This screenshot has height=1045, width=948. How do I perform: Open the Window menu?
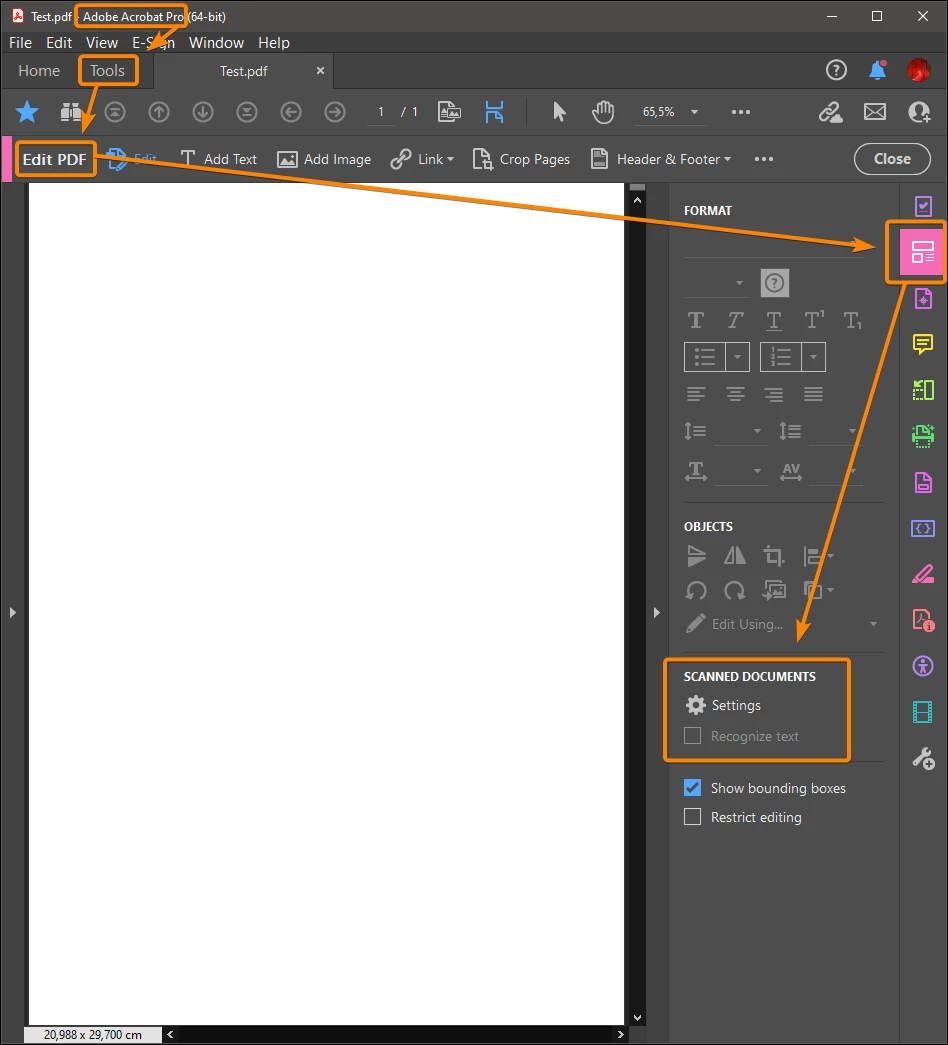216,43
